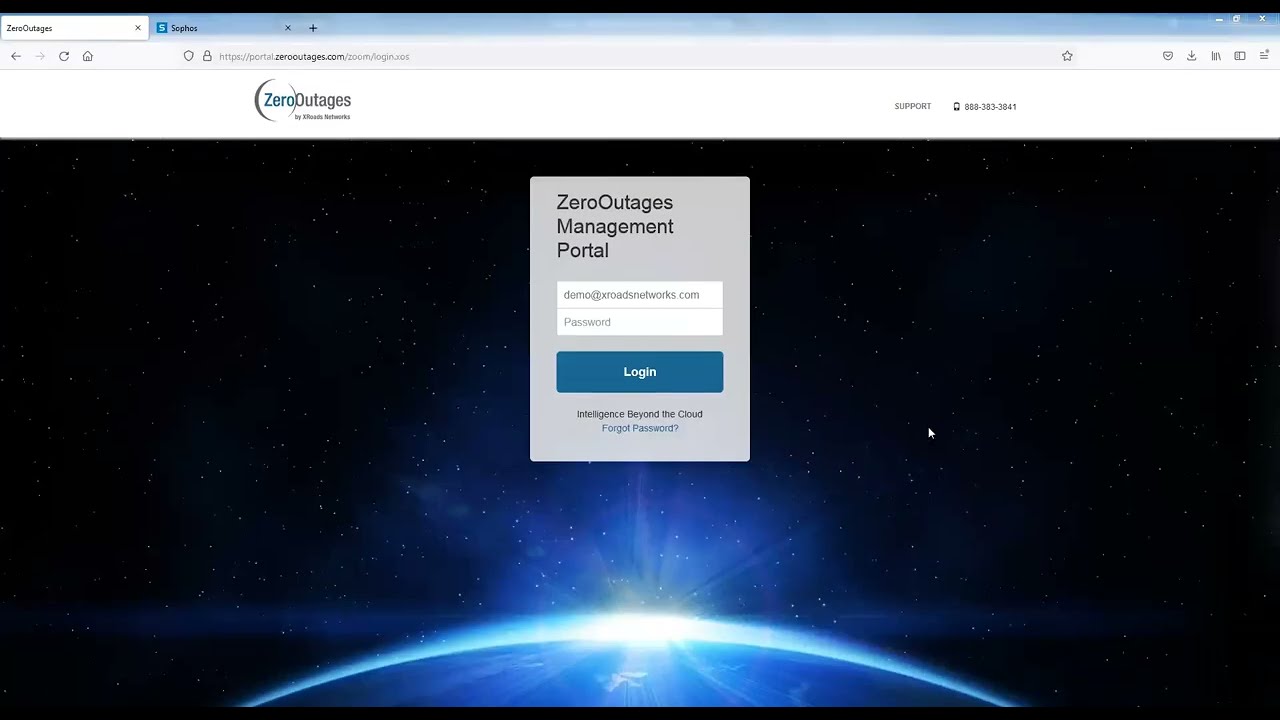Switch to the Sophos tab
Screen dimensions: 1280x720
(225, 28)
